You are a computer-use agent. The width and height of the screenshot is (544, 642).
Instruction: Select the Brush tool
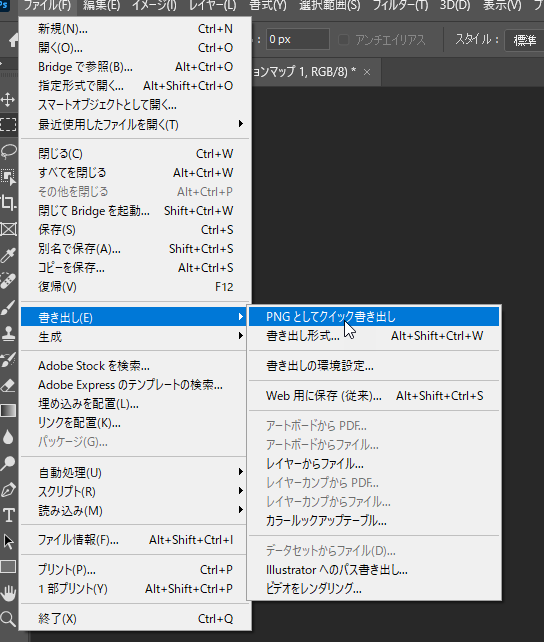pos(8,307)
